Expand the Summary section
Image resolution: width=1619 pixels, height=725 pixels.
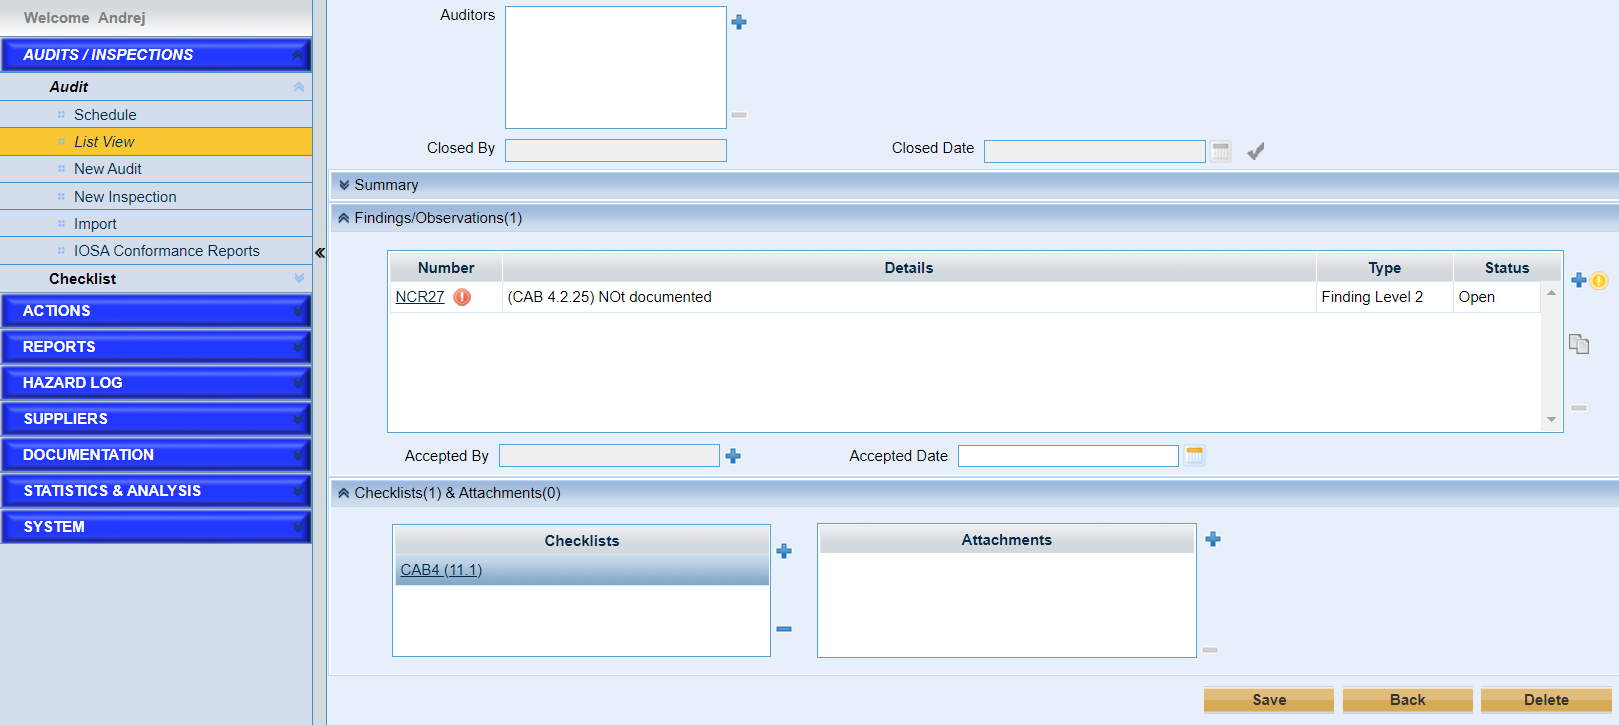coord(344,185)
